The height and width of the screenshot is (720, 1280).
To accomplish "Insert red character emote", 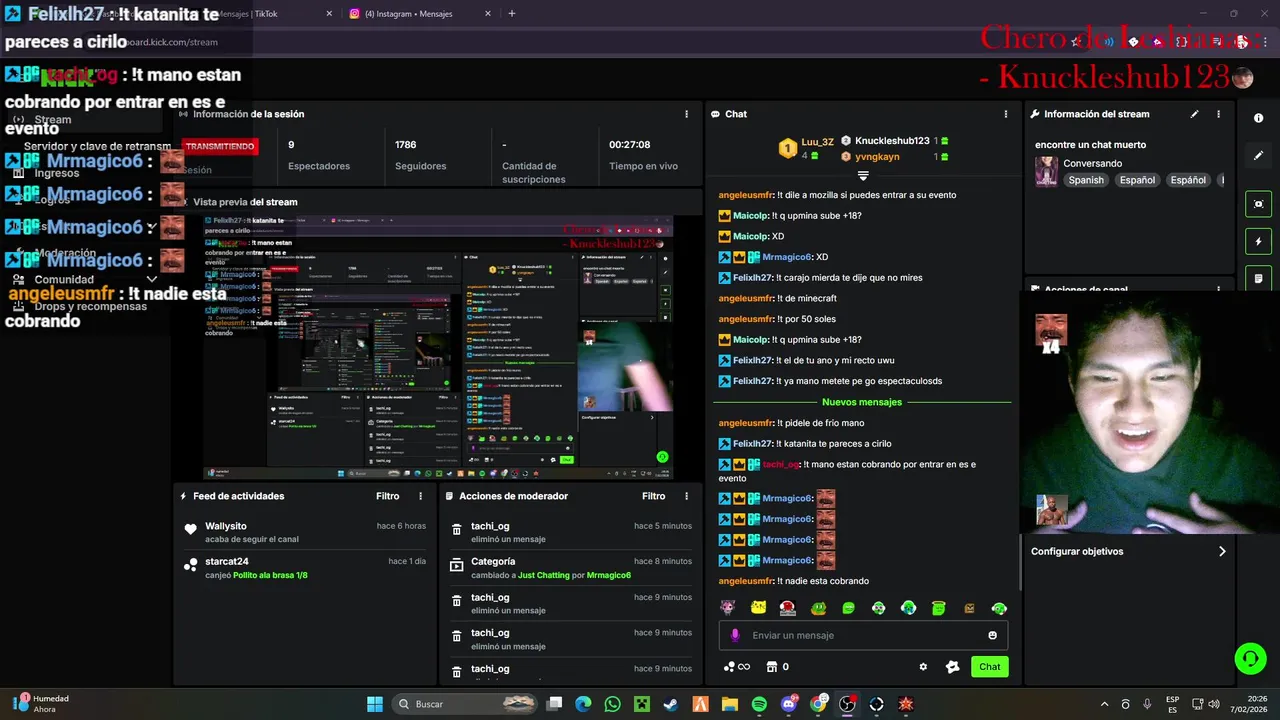I will 788,608.
